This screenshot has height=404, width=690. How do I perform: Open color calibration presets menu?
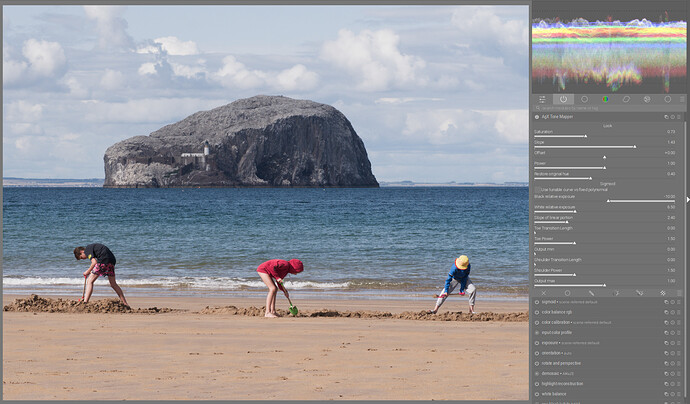pyautogui.click(x=679, y=323)
